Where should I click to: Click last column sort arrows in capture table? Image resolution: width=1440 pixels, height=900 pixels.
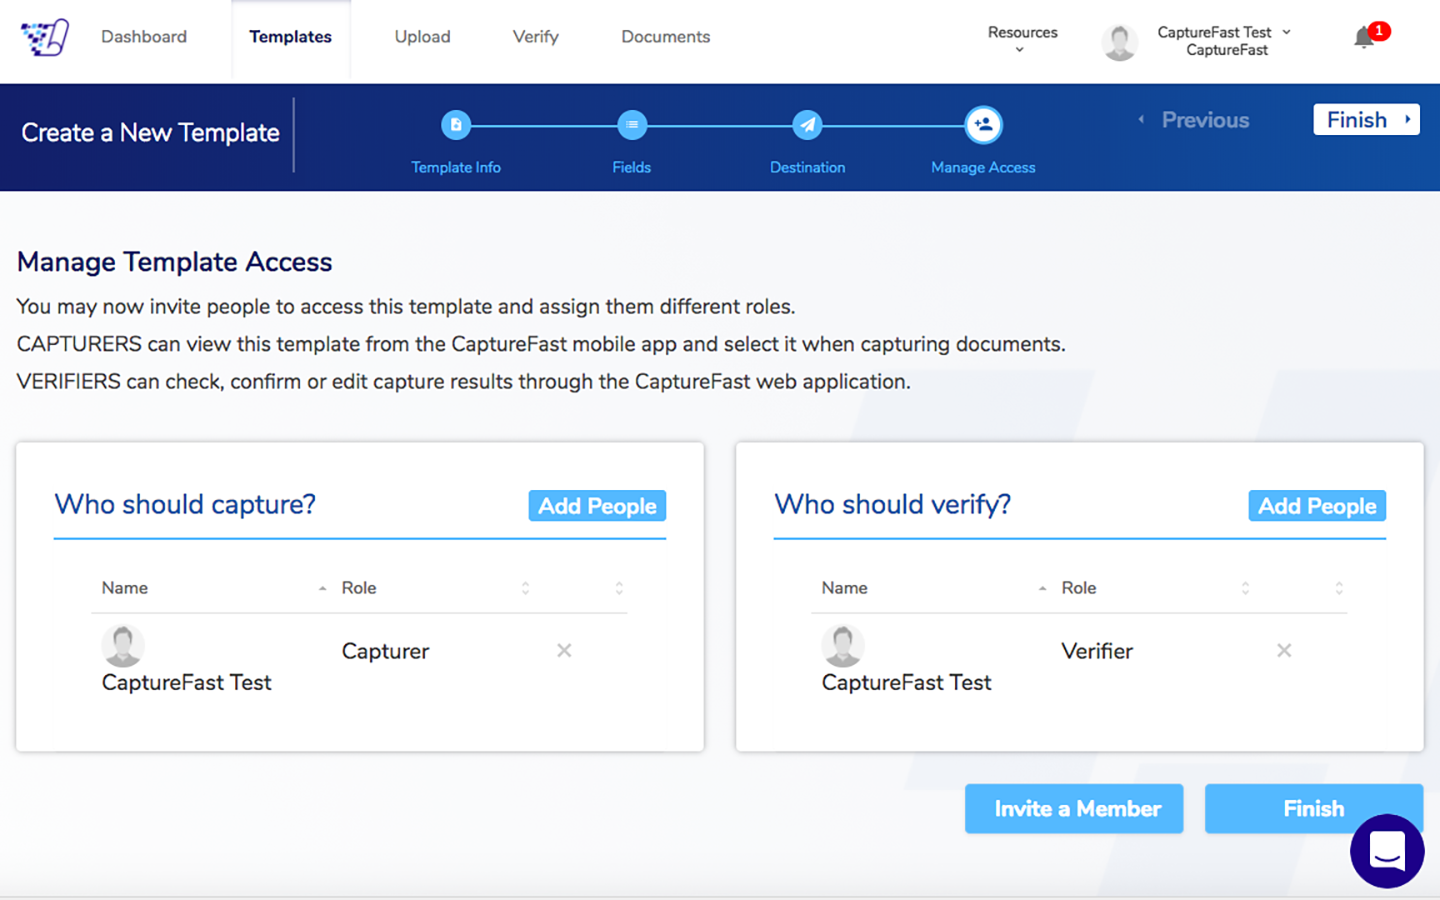pos(619,588)
